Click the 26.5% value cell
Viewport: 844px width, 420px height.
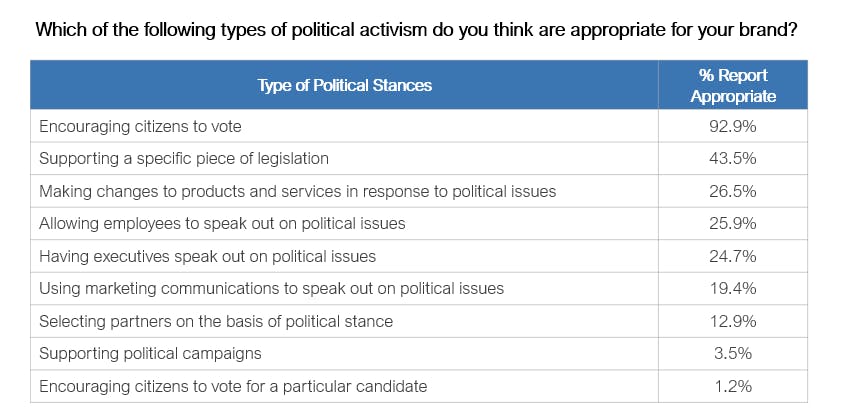click(733, 191)
